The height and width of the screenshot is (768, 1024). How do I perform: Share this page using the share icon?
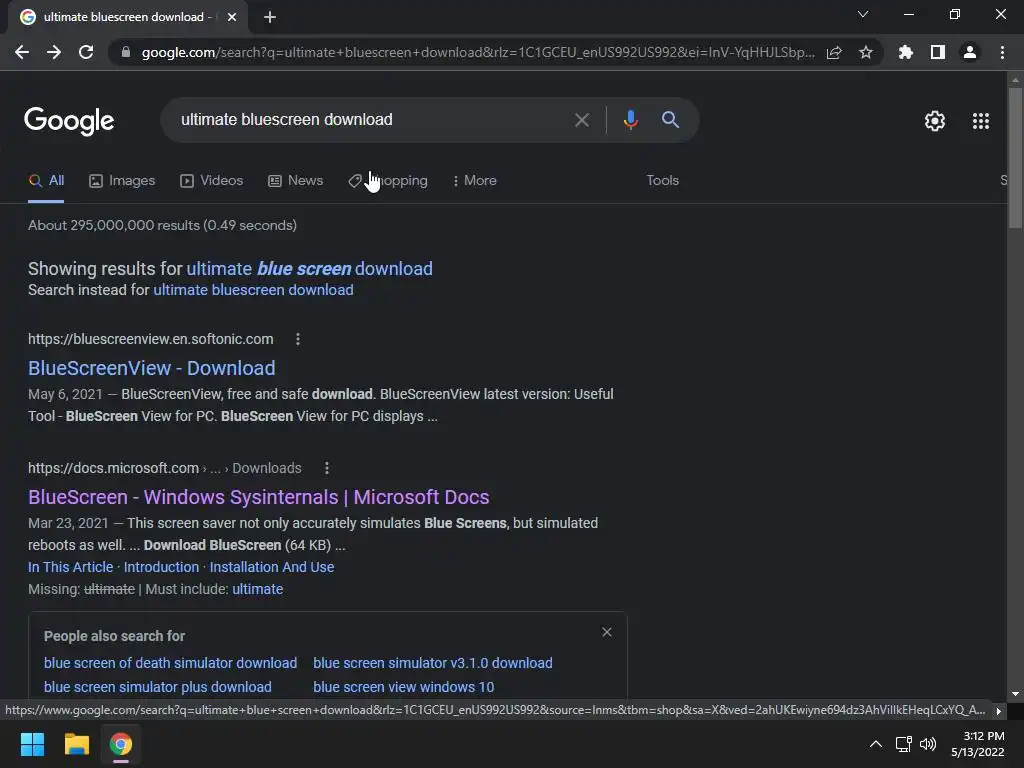834,52
